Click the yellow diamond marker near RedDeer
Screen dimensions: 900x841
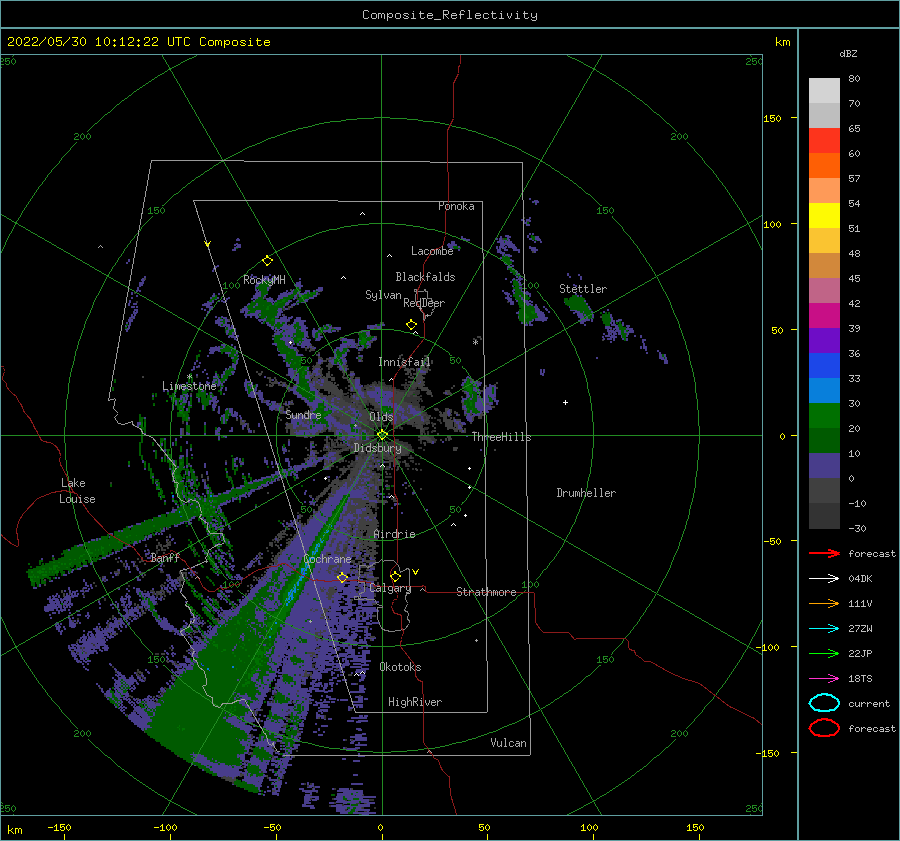pyautogui.click(x=411, y=325)
